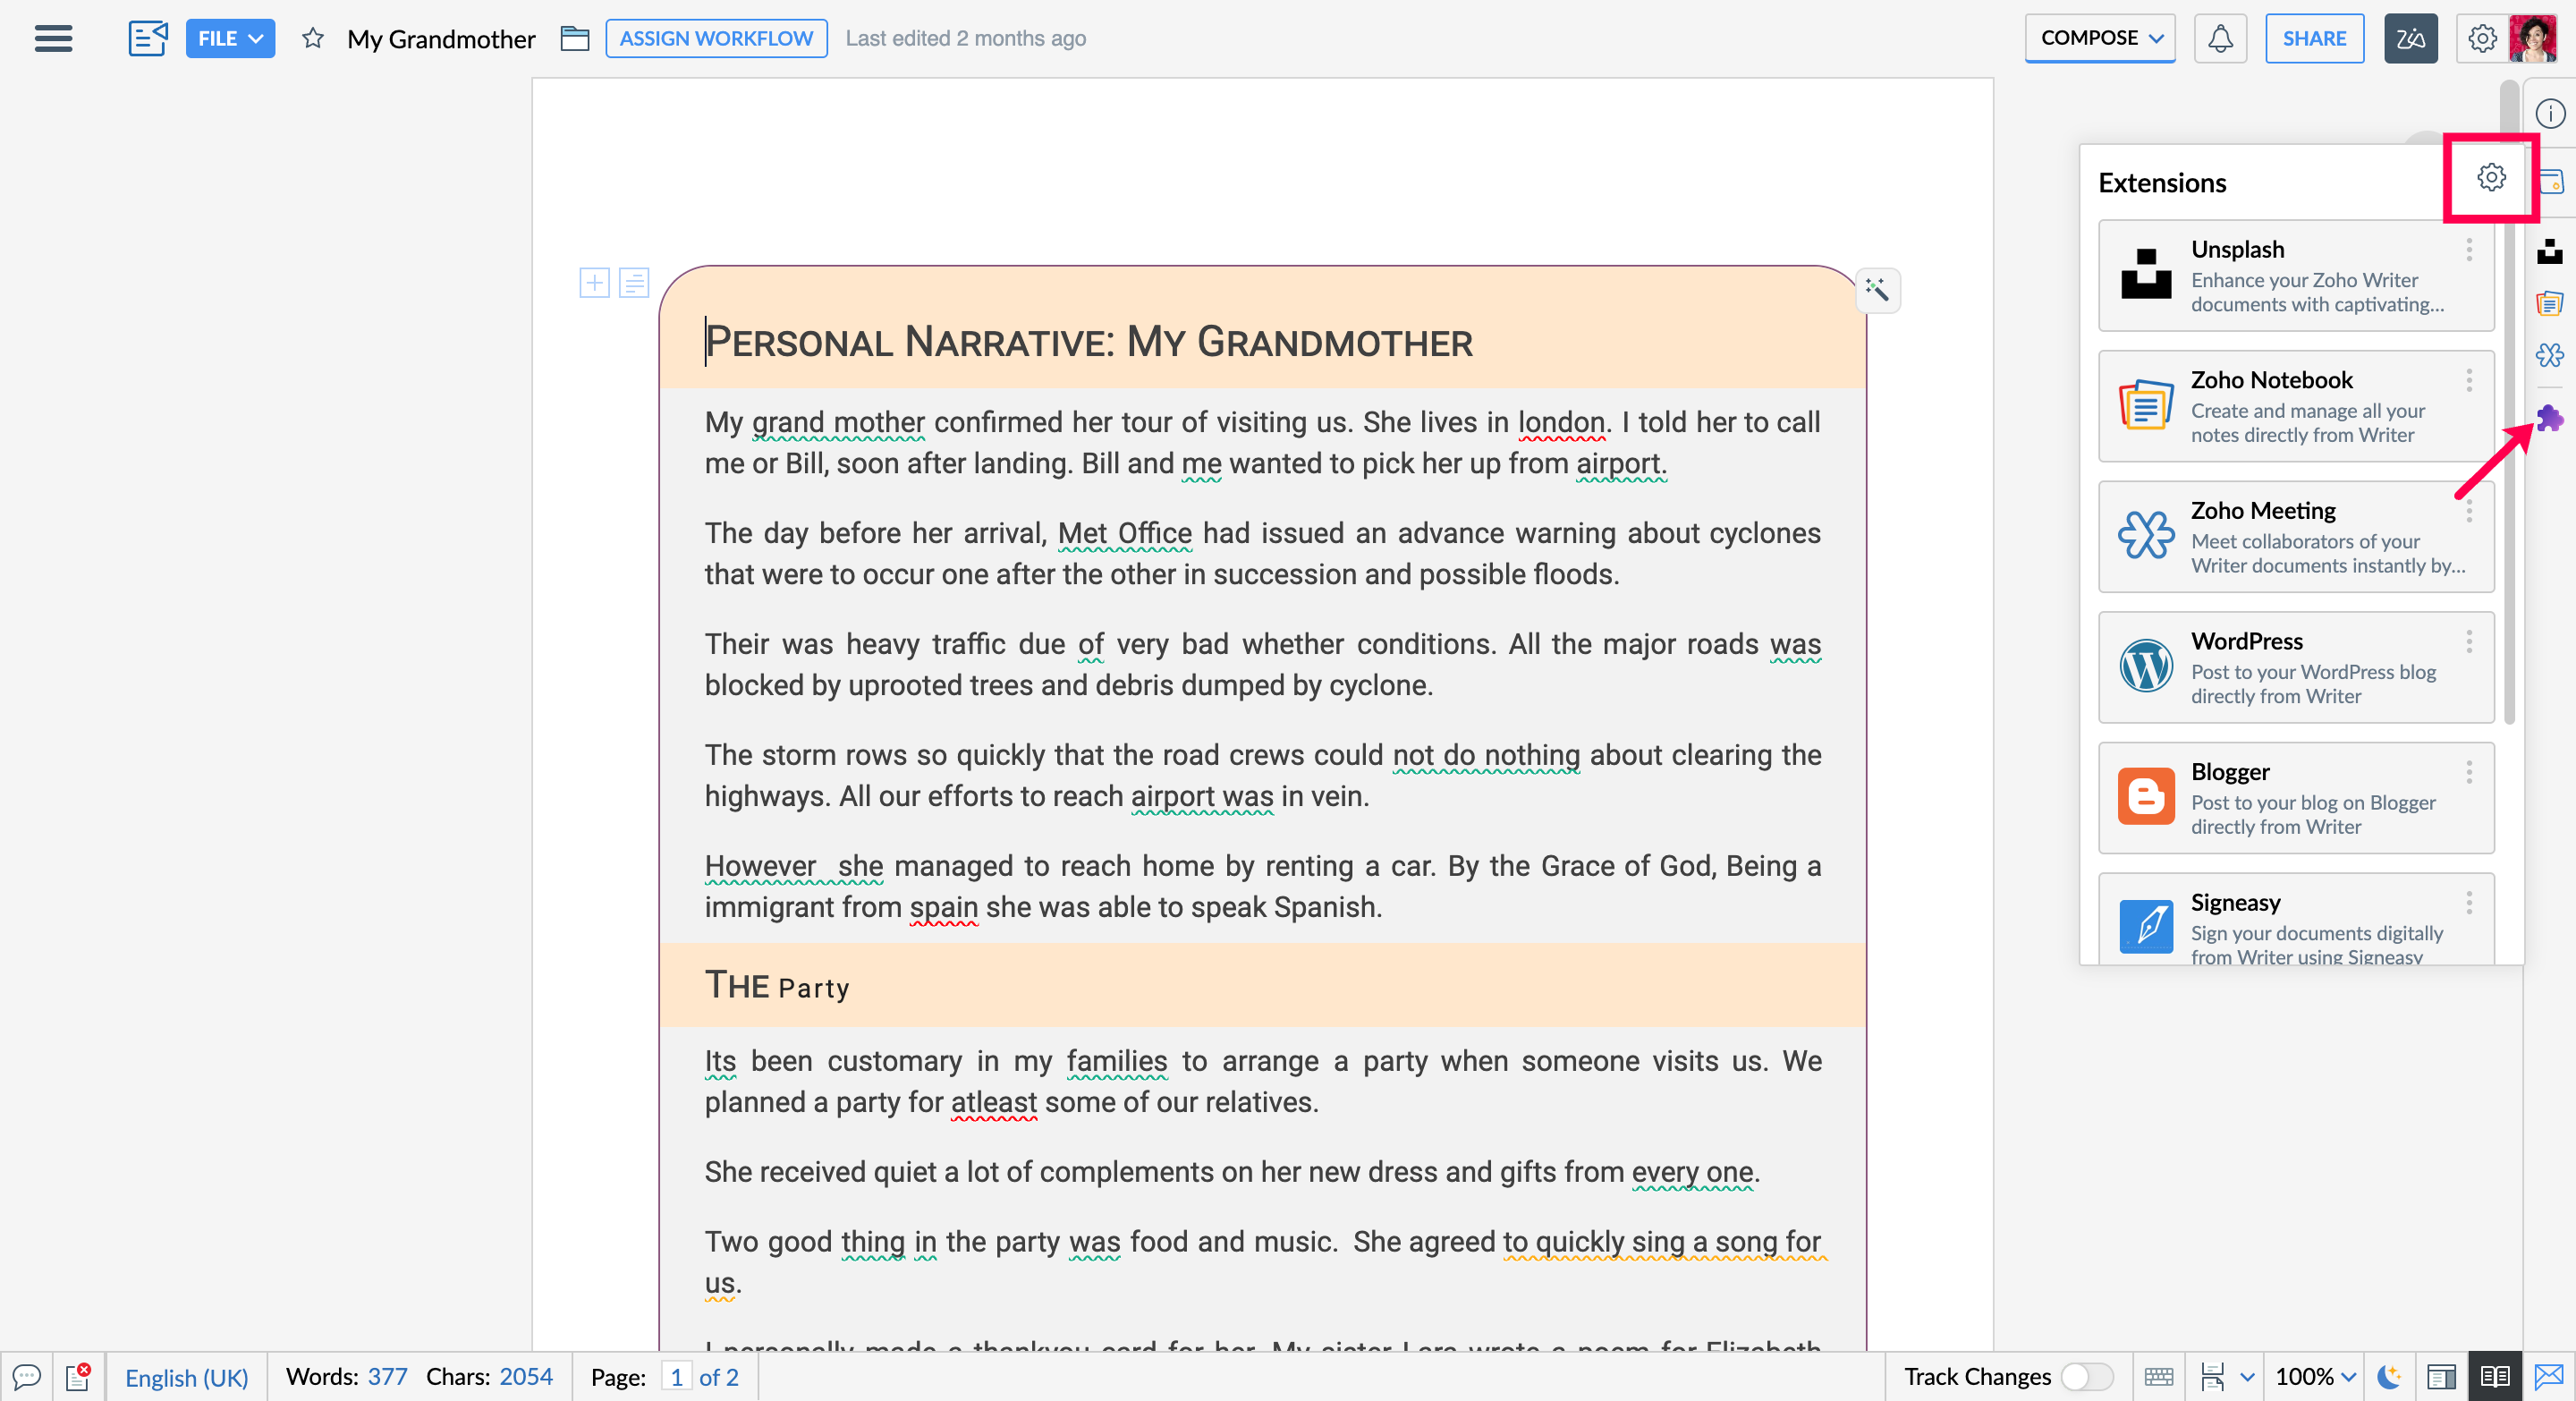This screenshot has width=2576, height=1401.
Task: Open Unsplash extension three-dot menu
Action: [x=2469, y=249]
